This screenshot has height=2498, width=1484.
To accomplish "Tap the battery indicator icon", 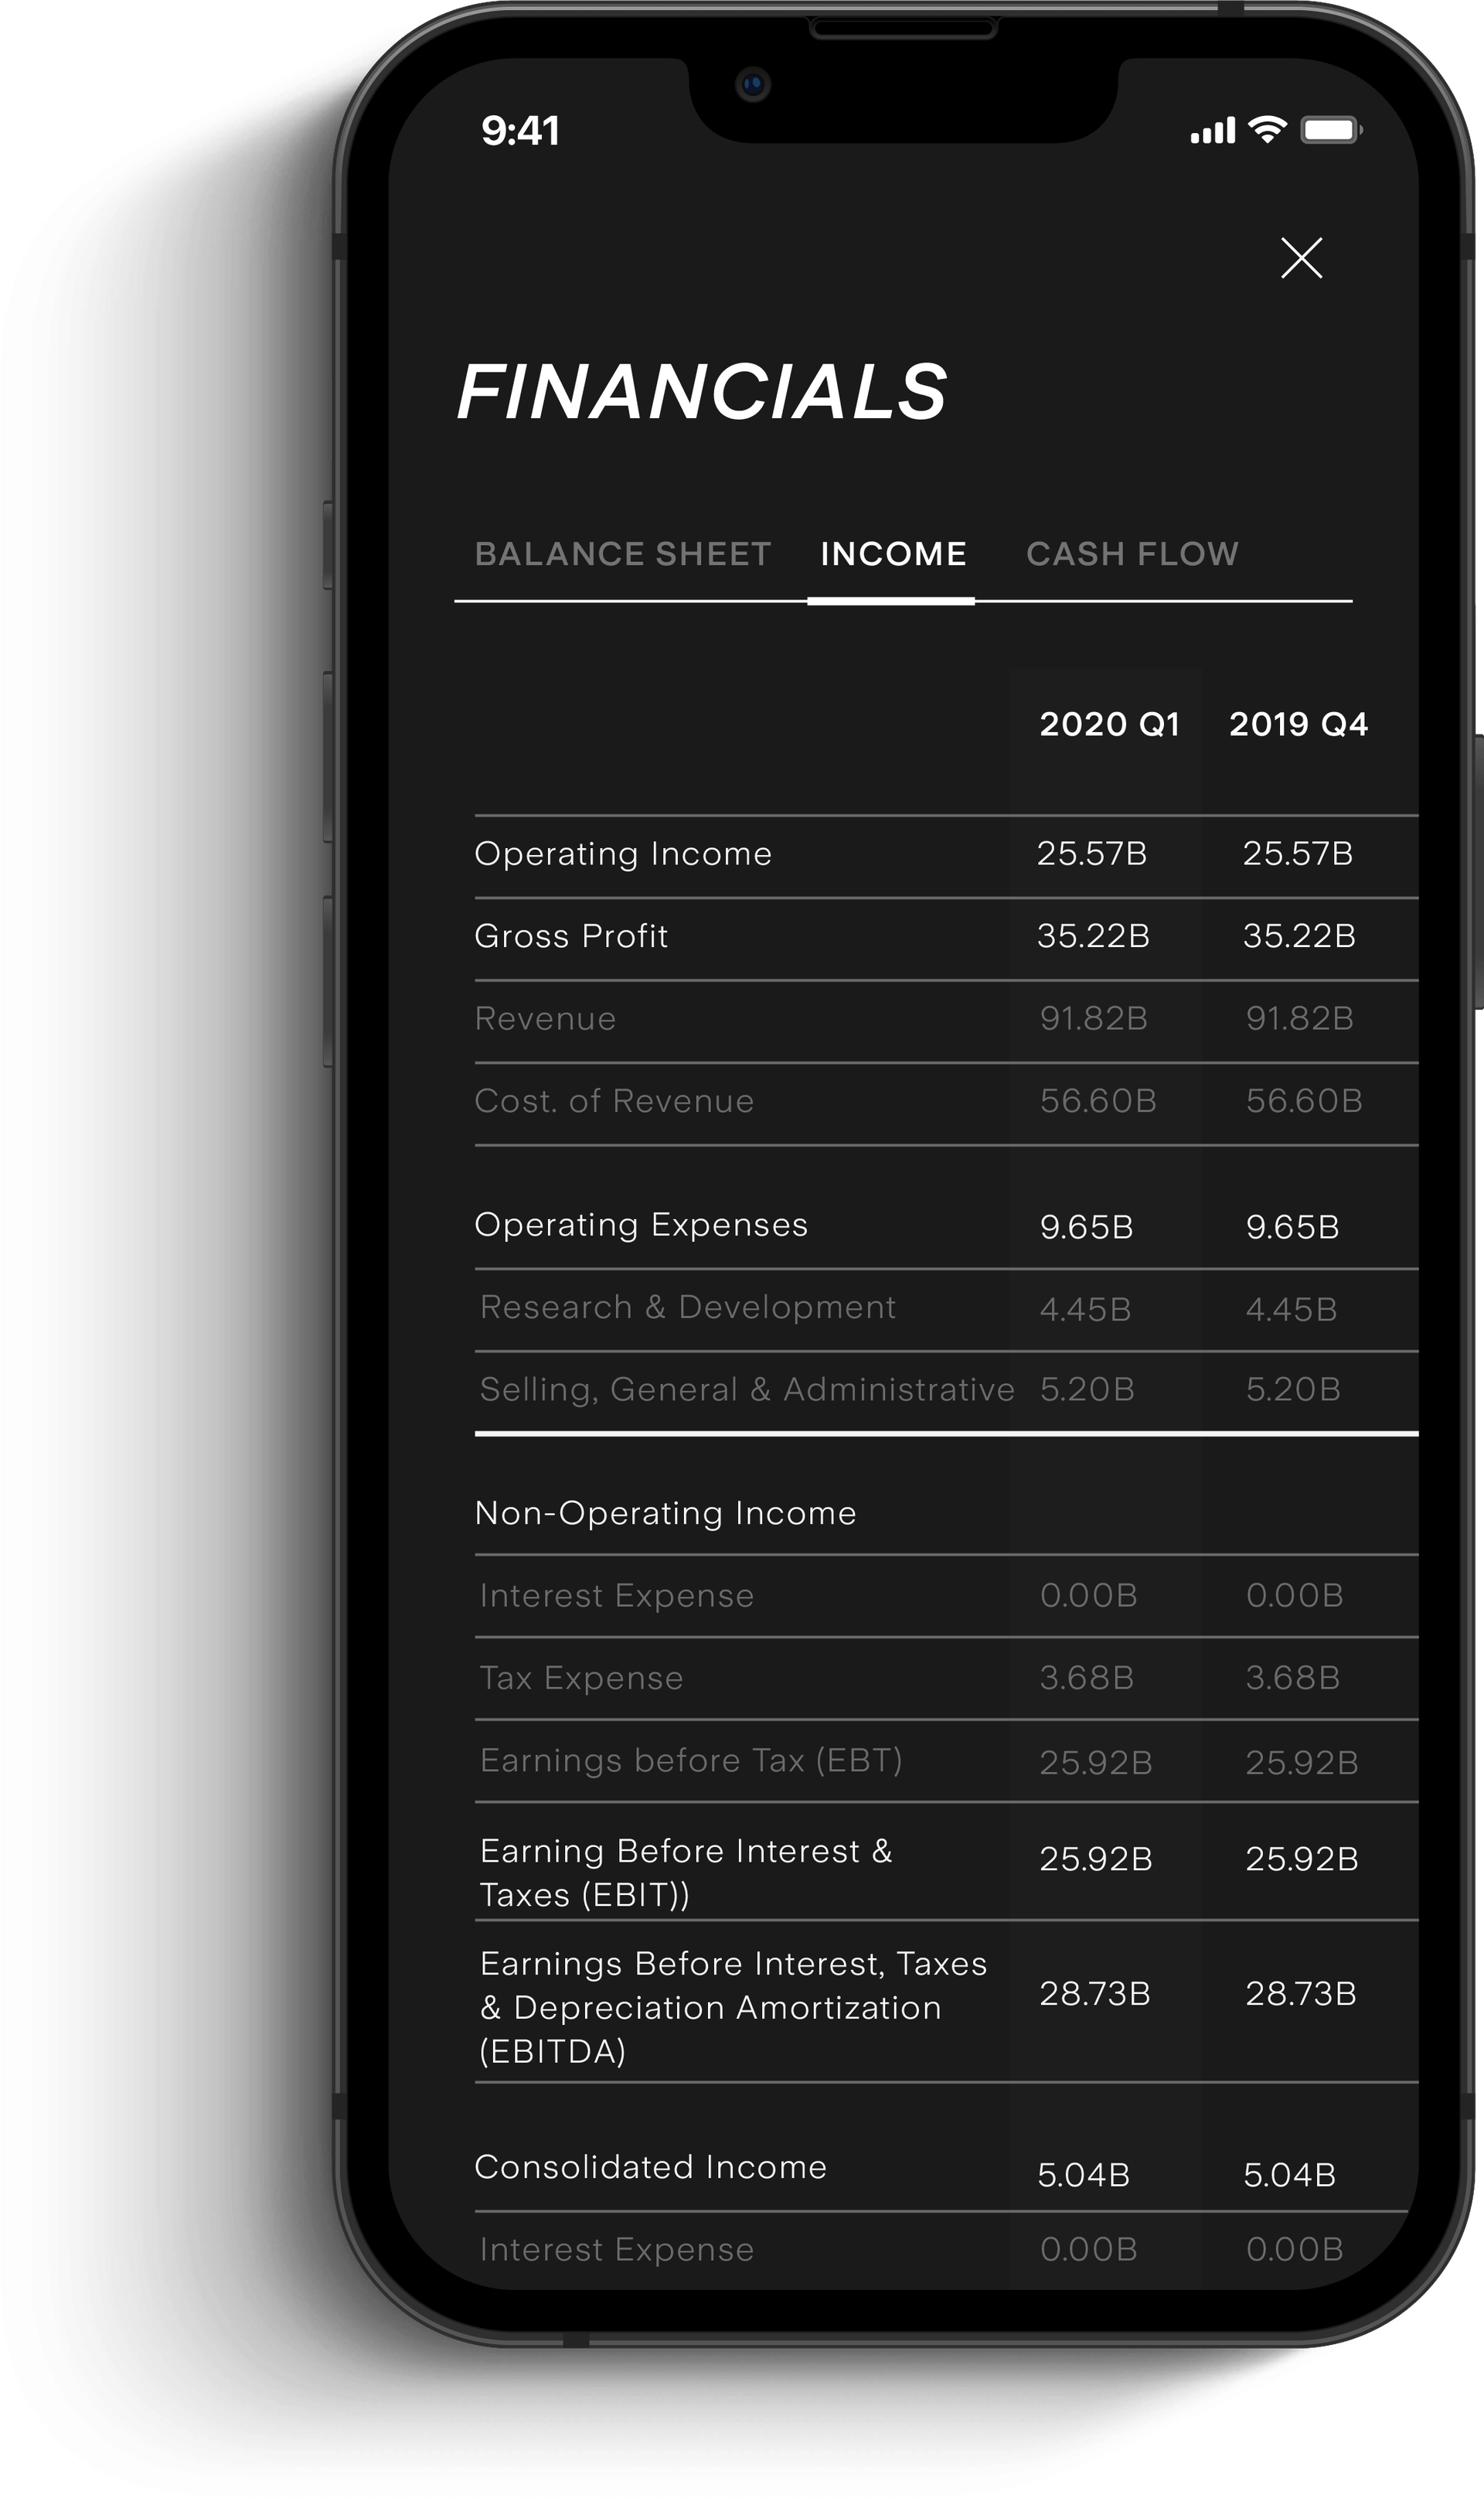I will click(x=1331, y=128).
